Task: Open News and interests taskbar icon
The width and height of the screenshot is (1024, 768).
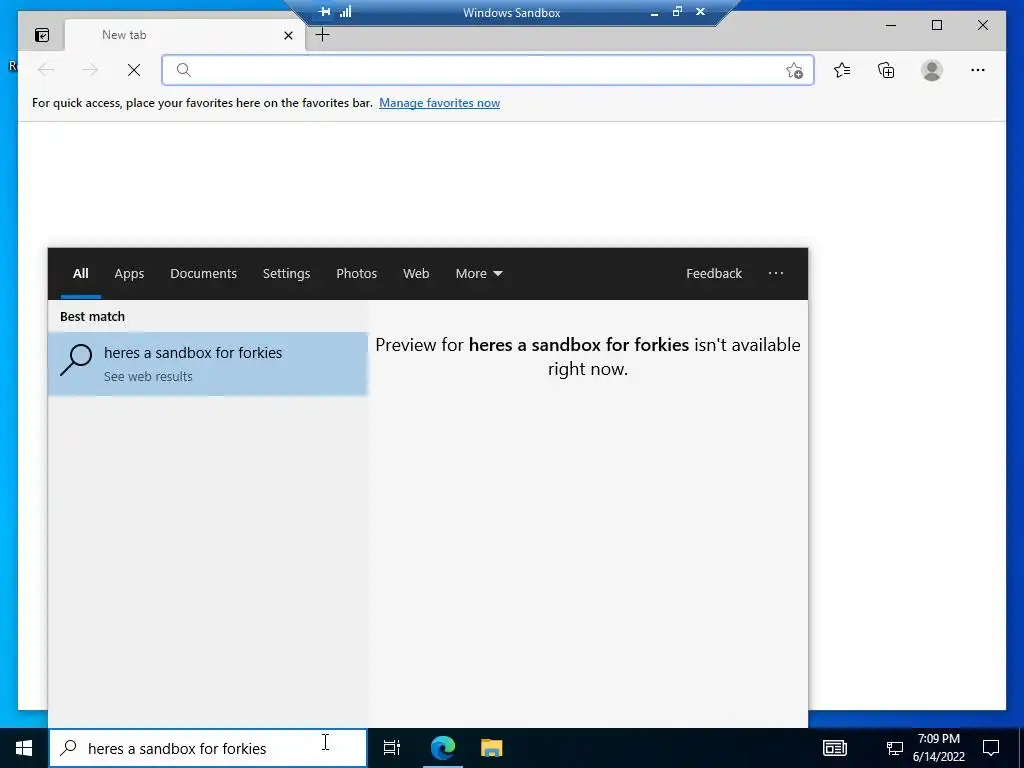Action: 835,748
